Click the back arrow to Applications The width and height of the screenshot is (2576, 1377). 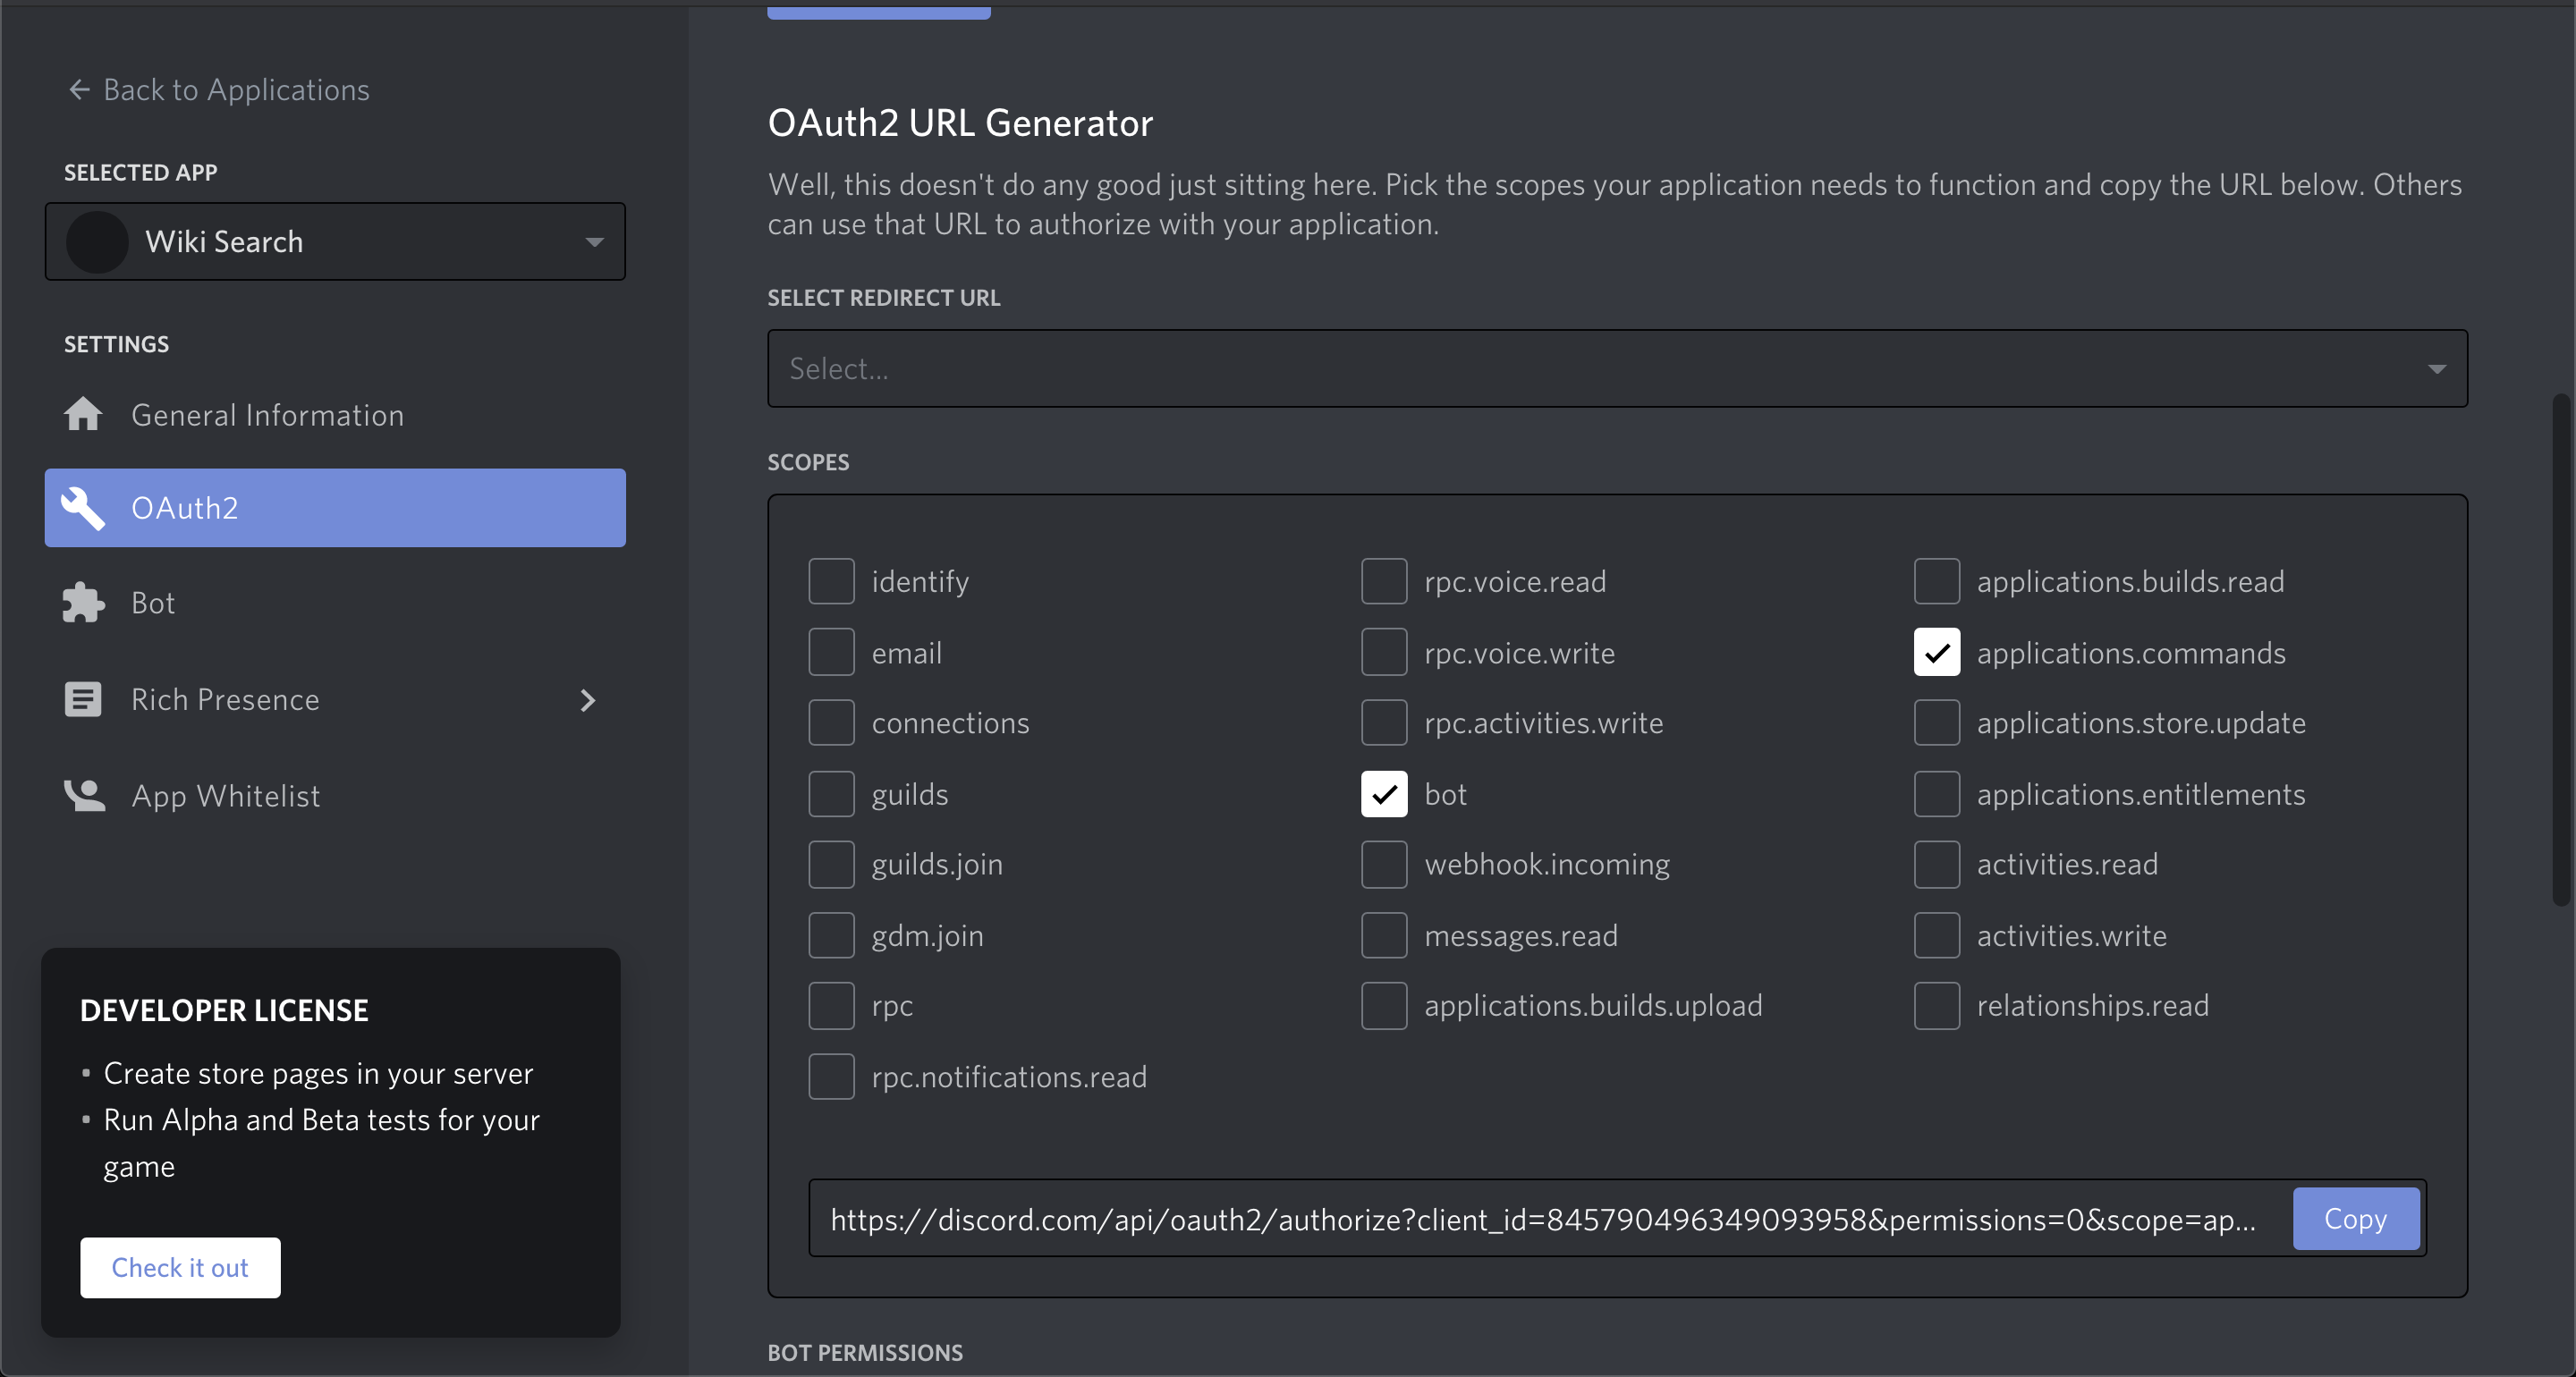pyautogui.click(x=79, y=90)
